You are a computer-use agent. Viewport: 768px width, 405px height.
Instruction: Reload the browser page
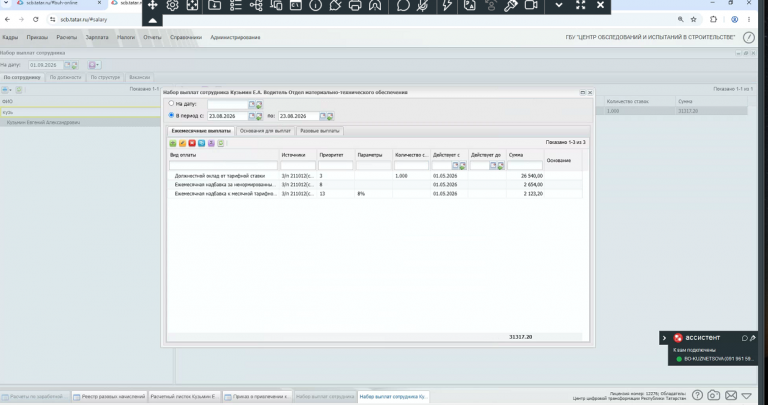click(x=35, y=20)
